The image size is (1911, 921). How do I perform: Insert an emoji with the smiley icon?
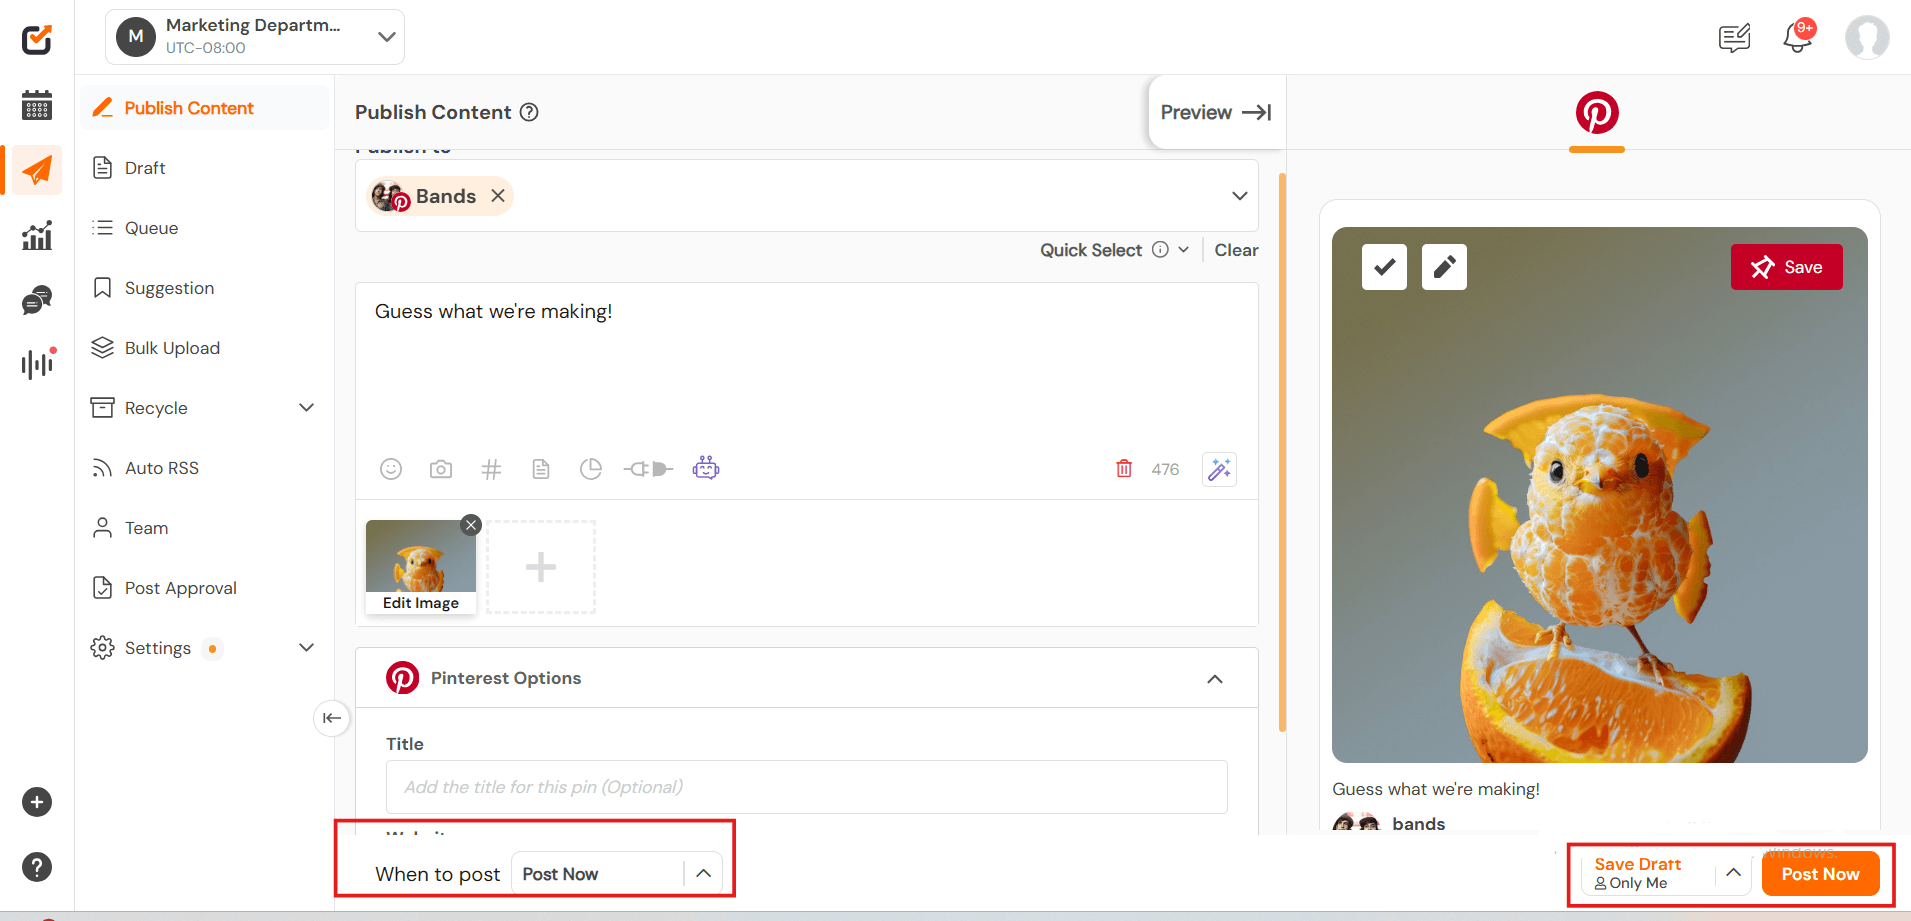click(x=391, y=469)
